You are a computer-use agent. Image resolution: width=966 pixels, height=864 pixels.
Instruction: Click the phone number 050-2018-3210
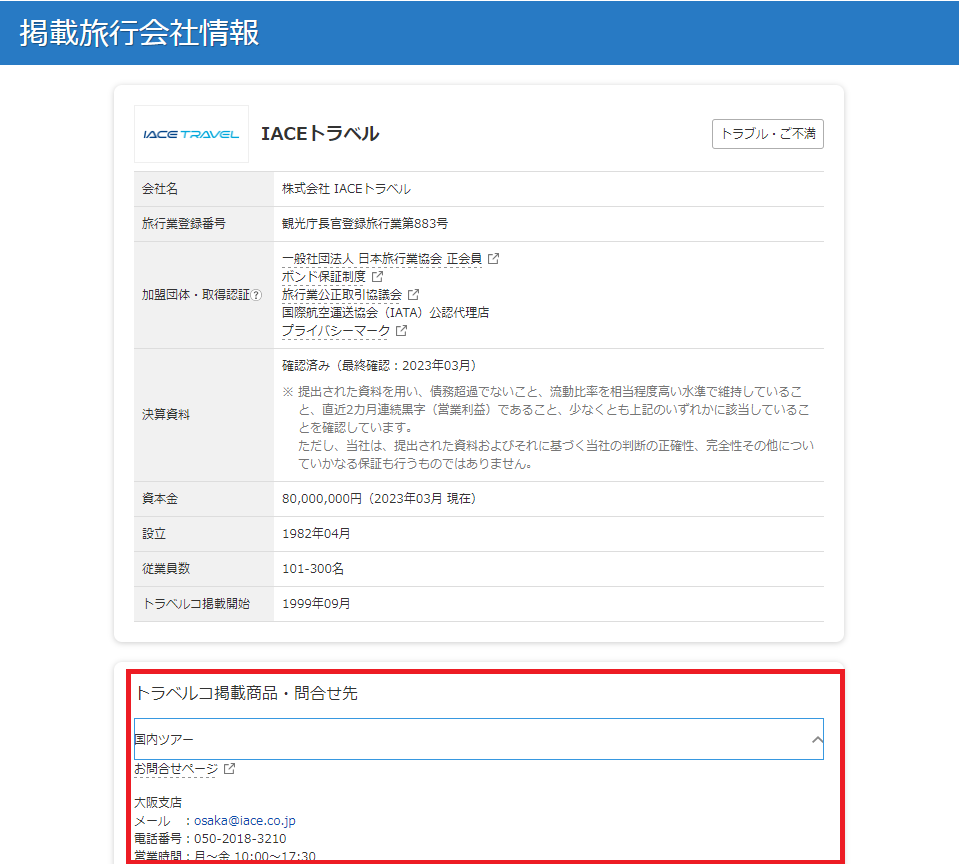tap(240, 838)
